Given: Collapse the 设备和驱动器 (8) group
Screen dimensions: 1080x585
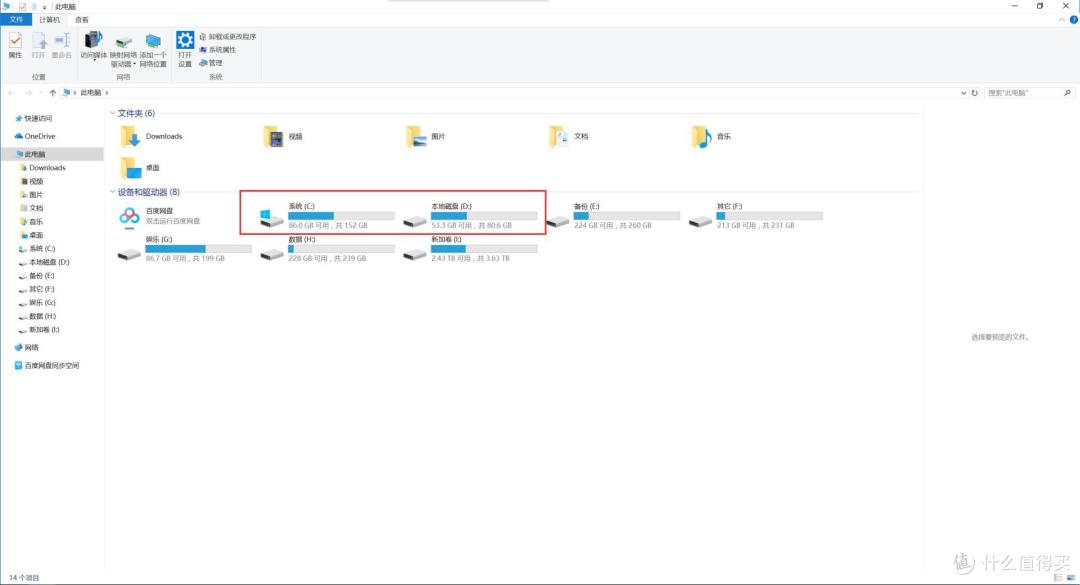Looking at the screenshot, I should click(112, 192).
